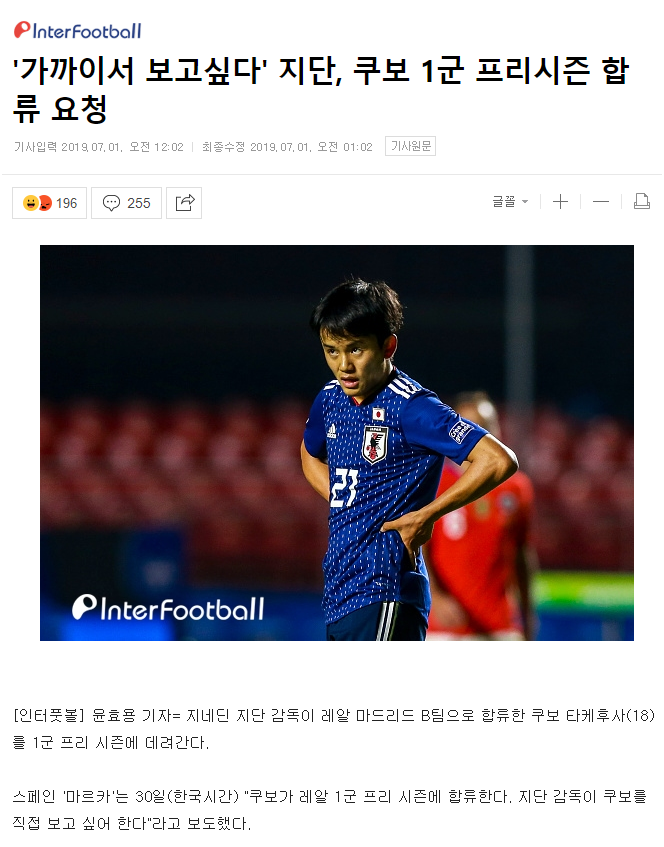The height and width of the screenshot is (847, 664).
Task: Click the 최종수정 last-modified timestamp
Action: (287, 147)
